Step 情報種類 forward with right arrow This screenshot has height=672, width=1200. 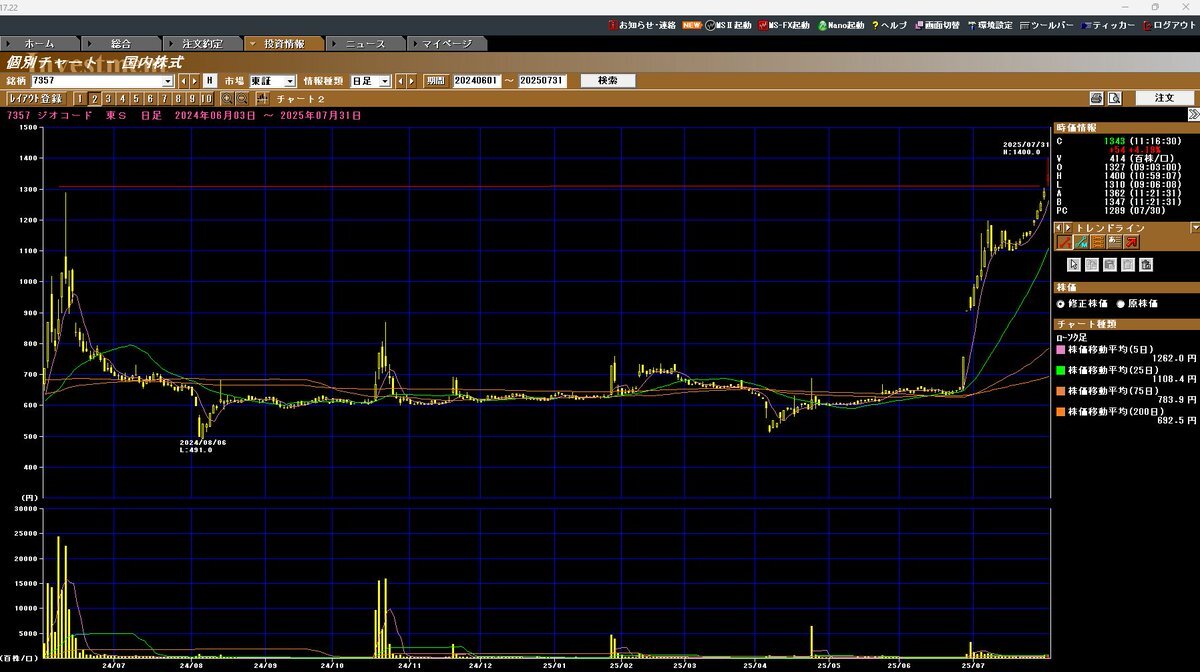click(412, 80)
